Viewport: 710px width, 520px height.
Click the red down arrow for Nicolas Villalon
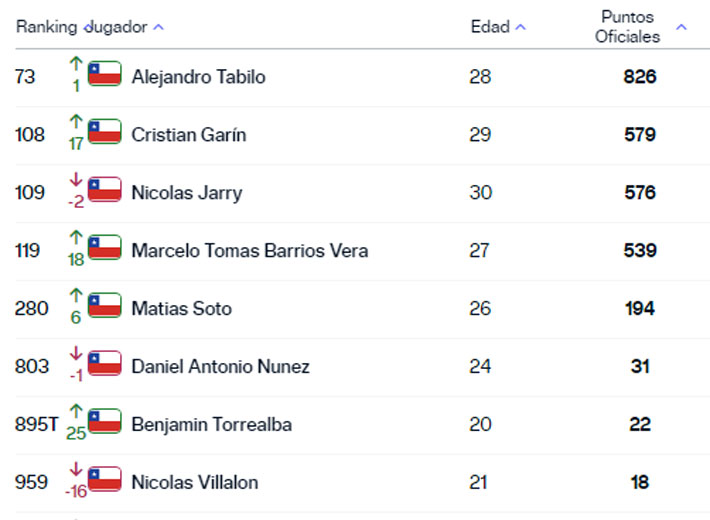75,469
